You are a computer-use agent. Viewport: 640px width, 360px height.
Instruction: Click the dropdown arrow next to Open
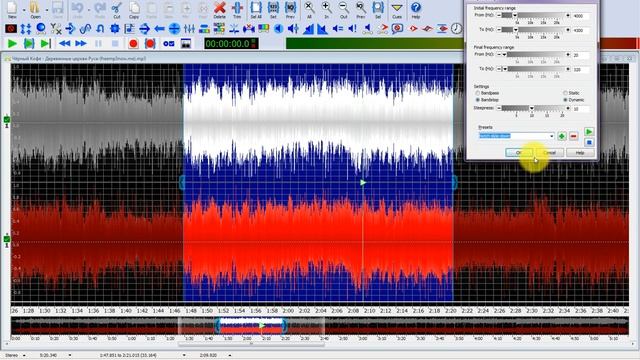pyautogui.click(x=46, y=9)
